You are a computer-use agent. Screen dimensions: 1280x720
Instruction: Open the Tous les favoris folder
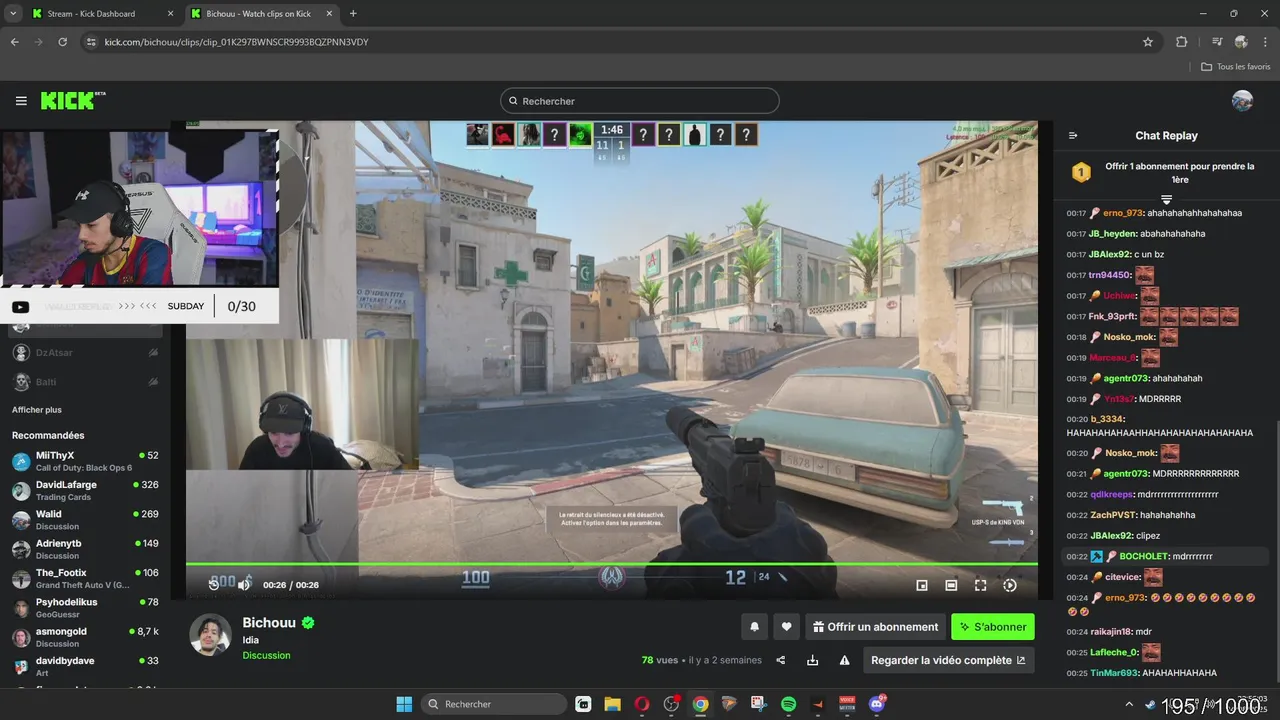coord(1236,67)
